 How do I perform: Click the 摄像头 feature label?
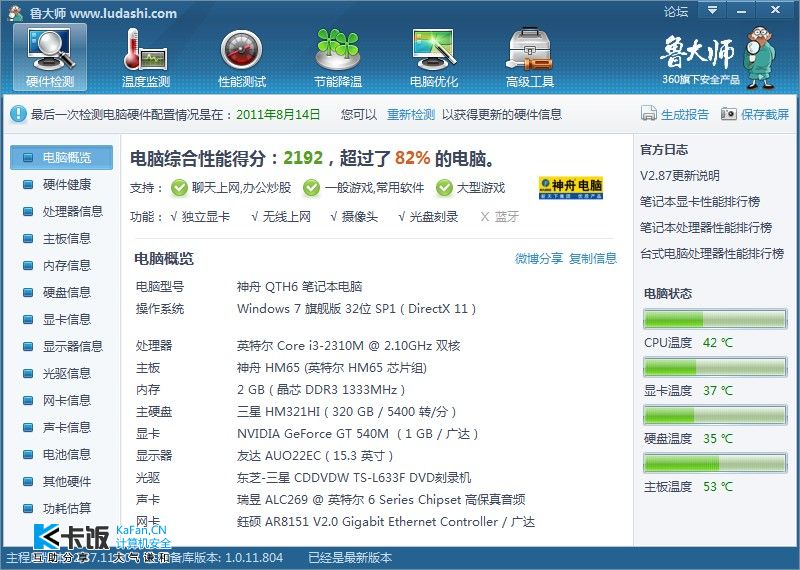pyautogui.click(x=360, y=217)
